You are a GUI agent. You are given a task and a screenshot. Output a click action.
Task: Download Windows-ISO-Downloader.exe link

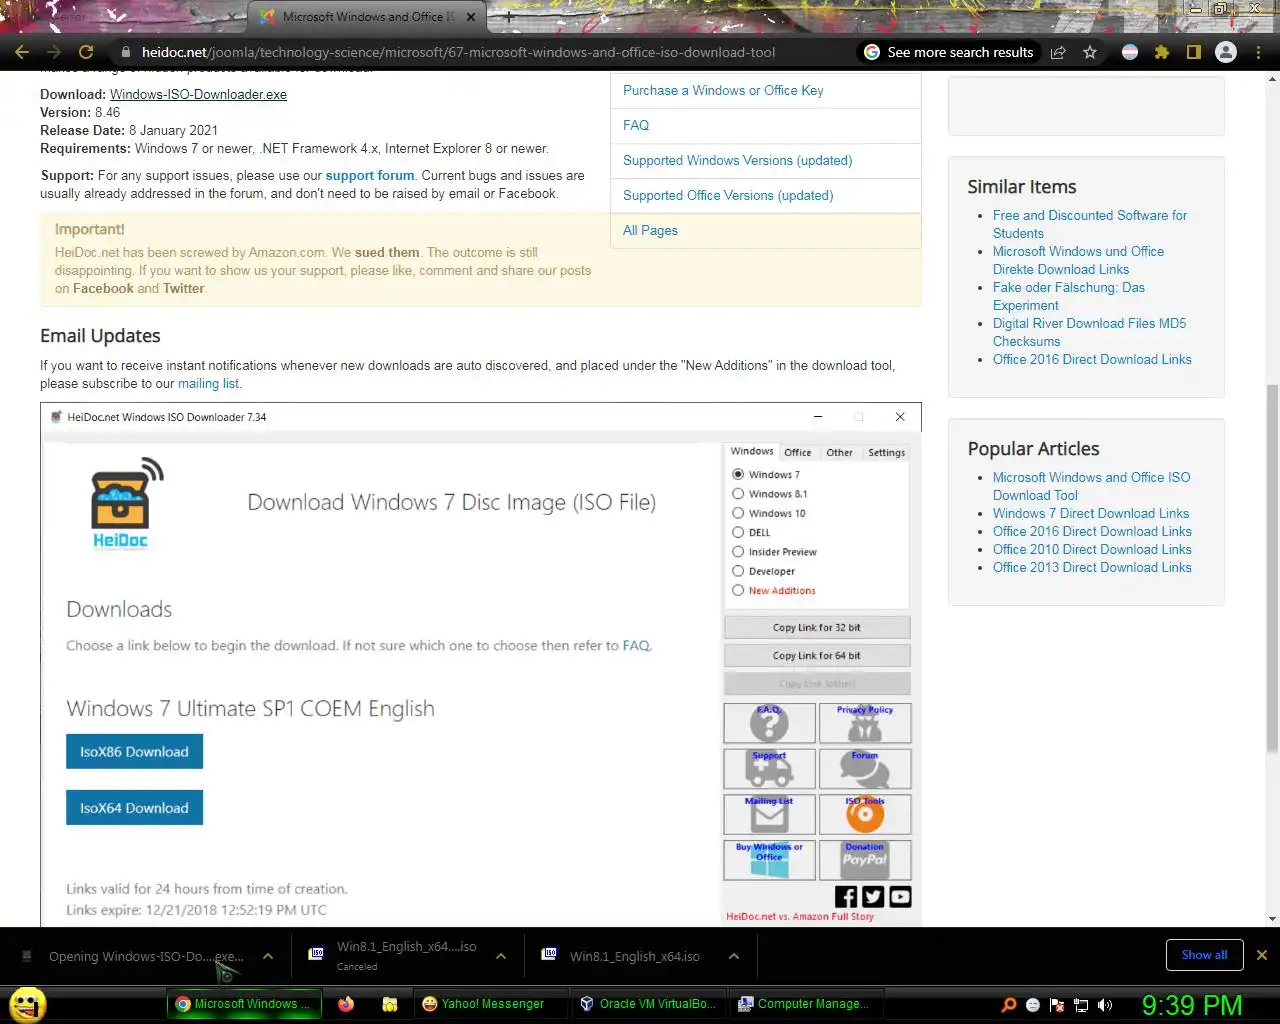click(x=198, y=94)
